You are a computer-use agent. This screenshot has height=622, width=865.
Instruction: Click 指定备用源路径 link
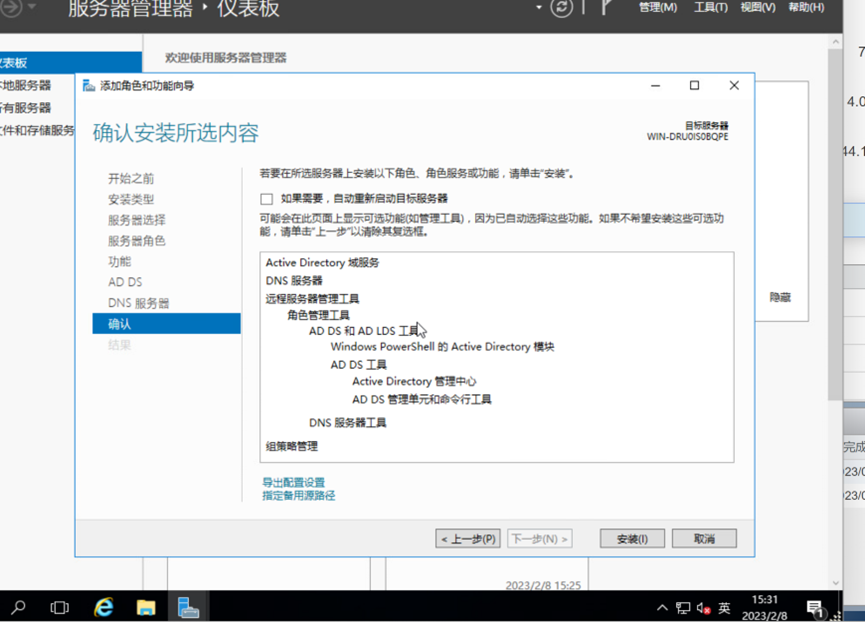tap(298, 495)
